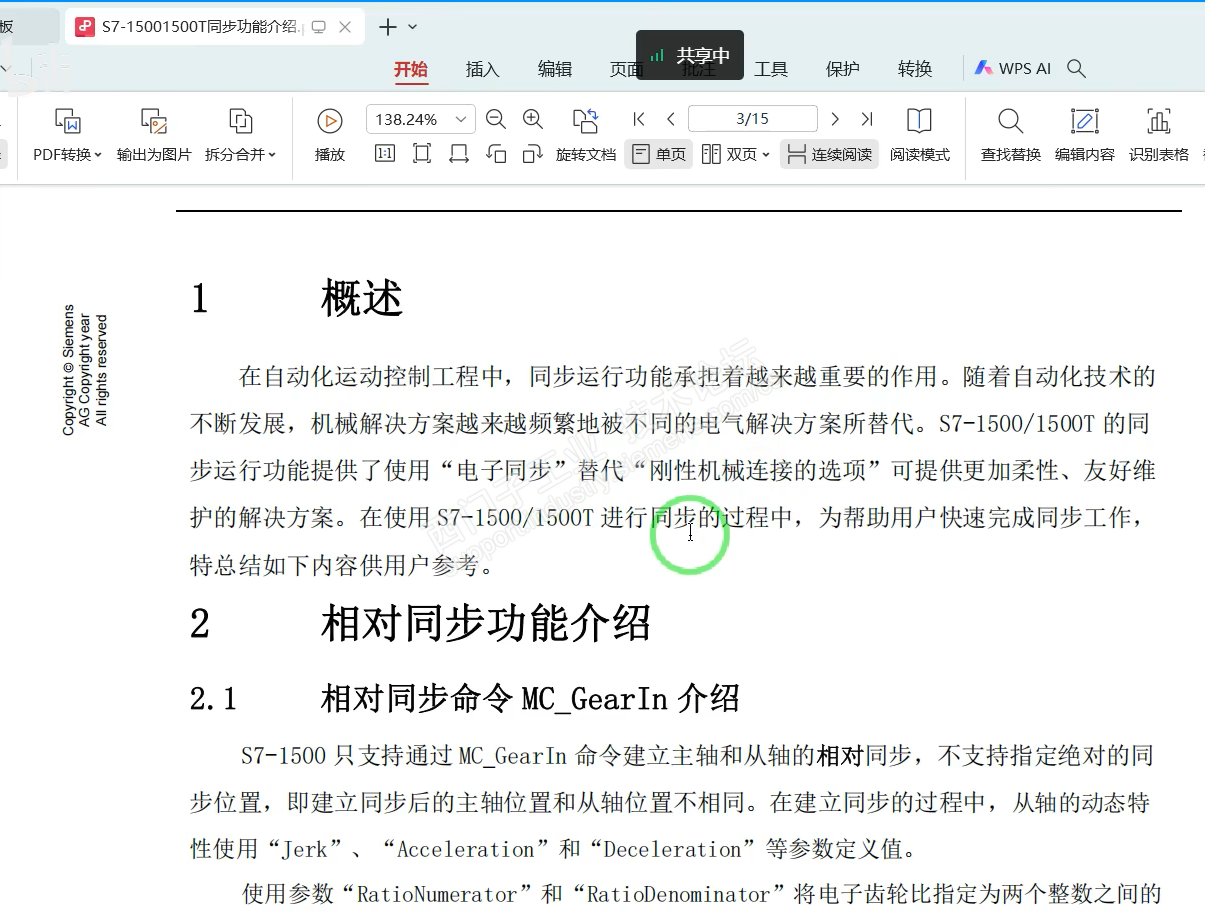This screenshot has width=1205, height=916.
Task: Switch to the 插入 (Insert) ribbon tab
Action: pyautogui.click(x=482, y=69)
